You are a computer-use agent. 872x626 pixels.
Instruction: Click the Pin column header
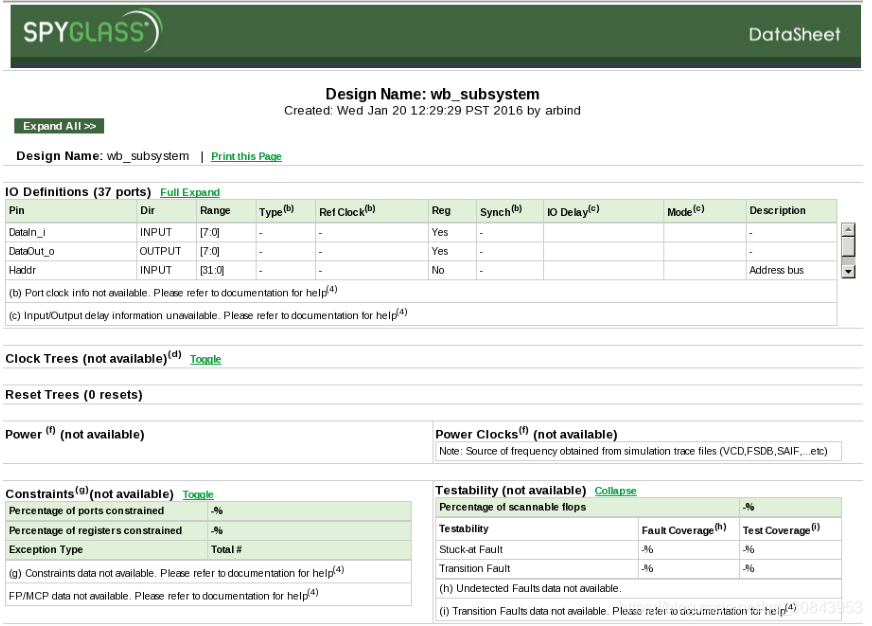pos(71,211)
